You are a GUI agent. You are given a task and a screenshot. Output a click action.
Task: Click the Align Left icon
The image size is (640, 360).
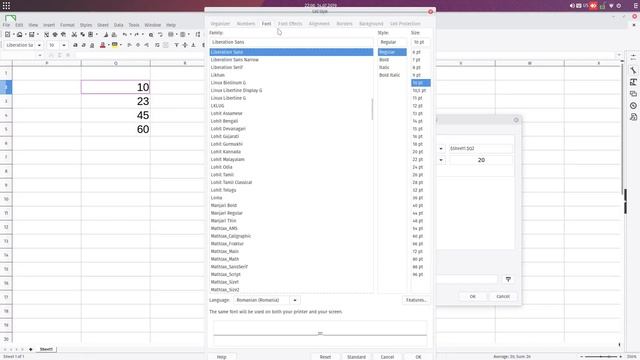129,45
